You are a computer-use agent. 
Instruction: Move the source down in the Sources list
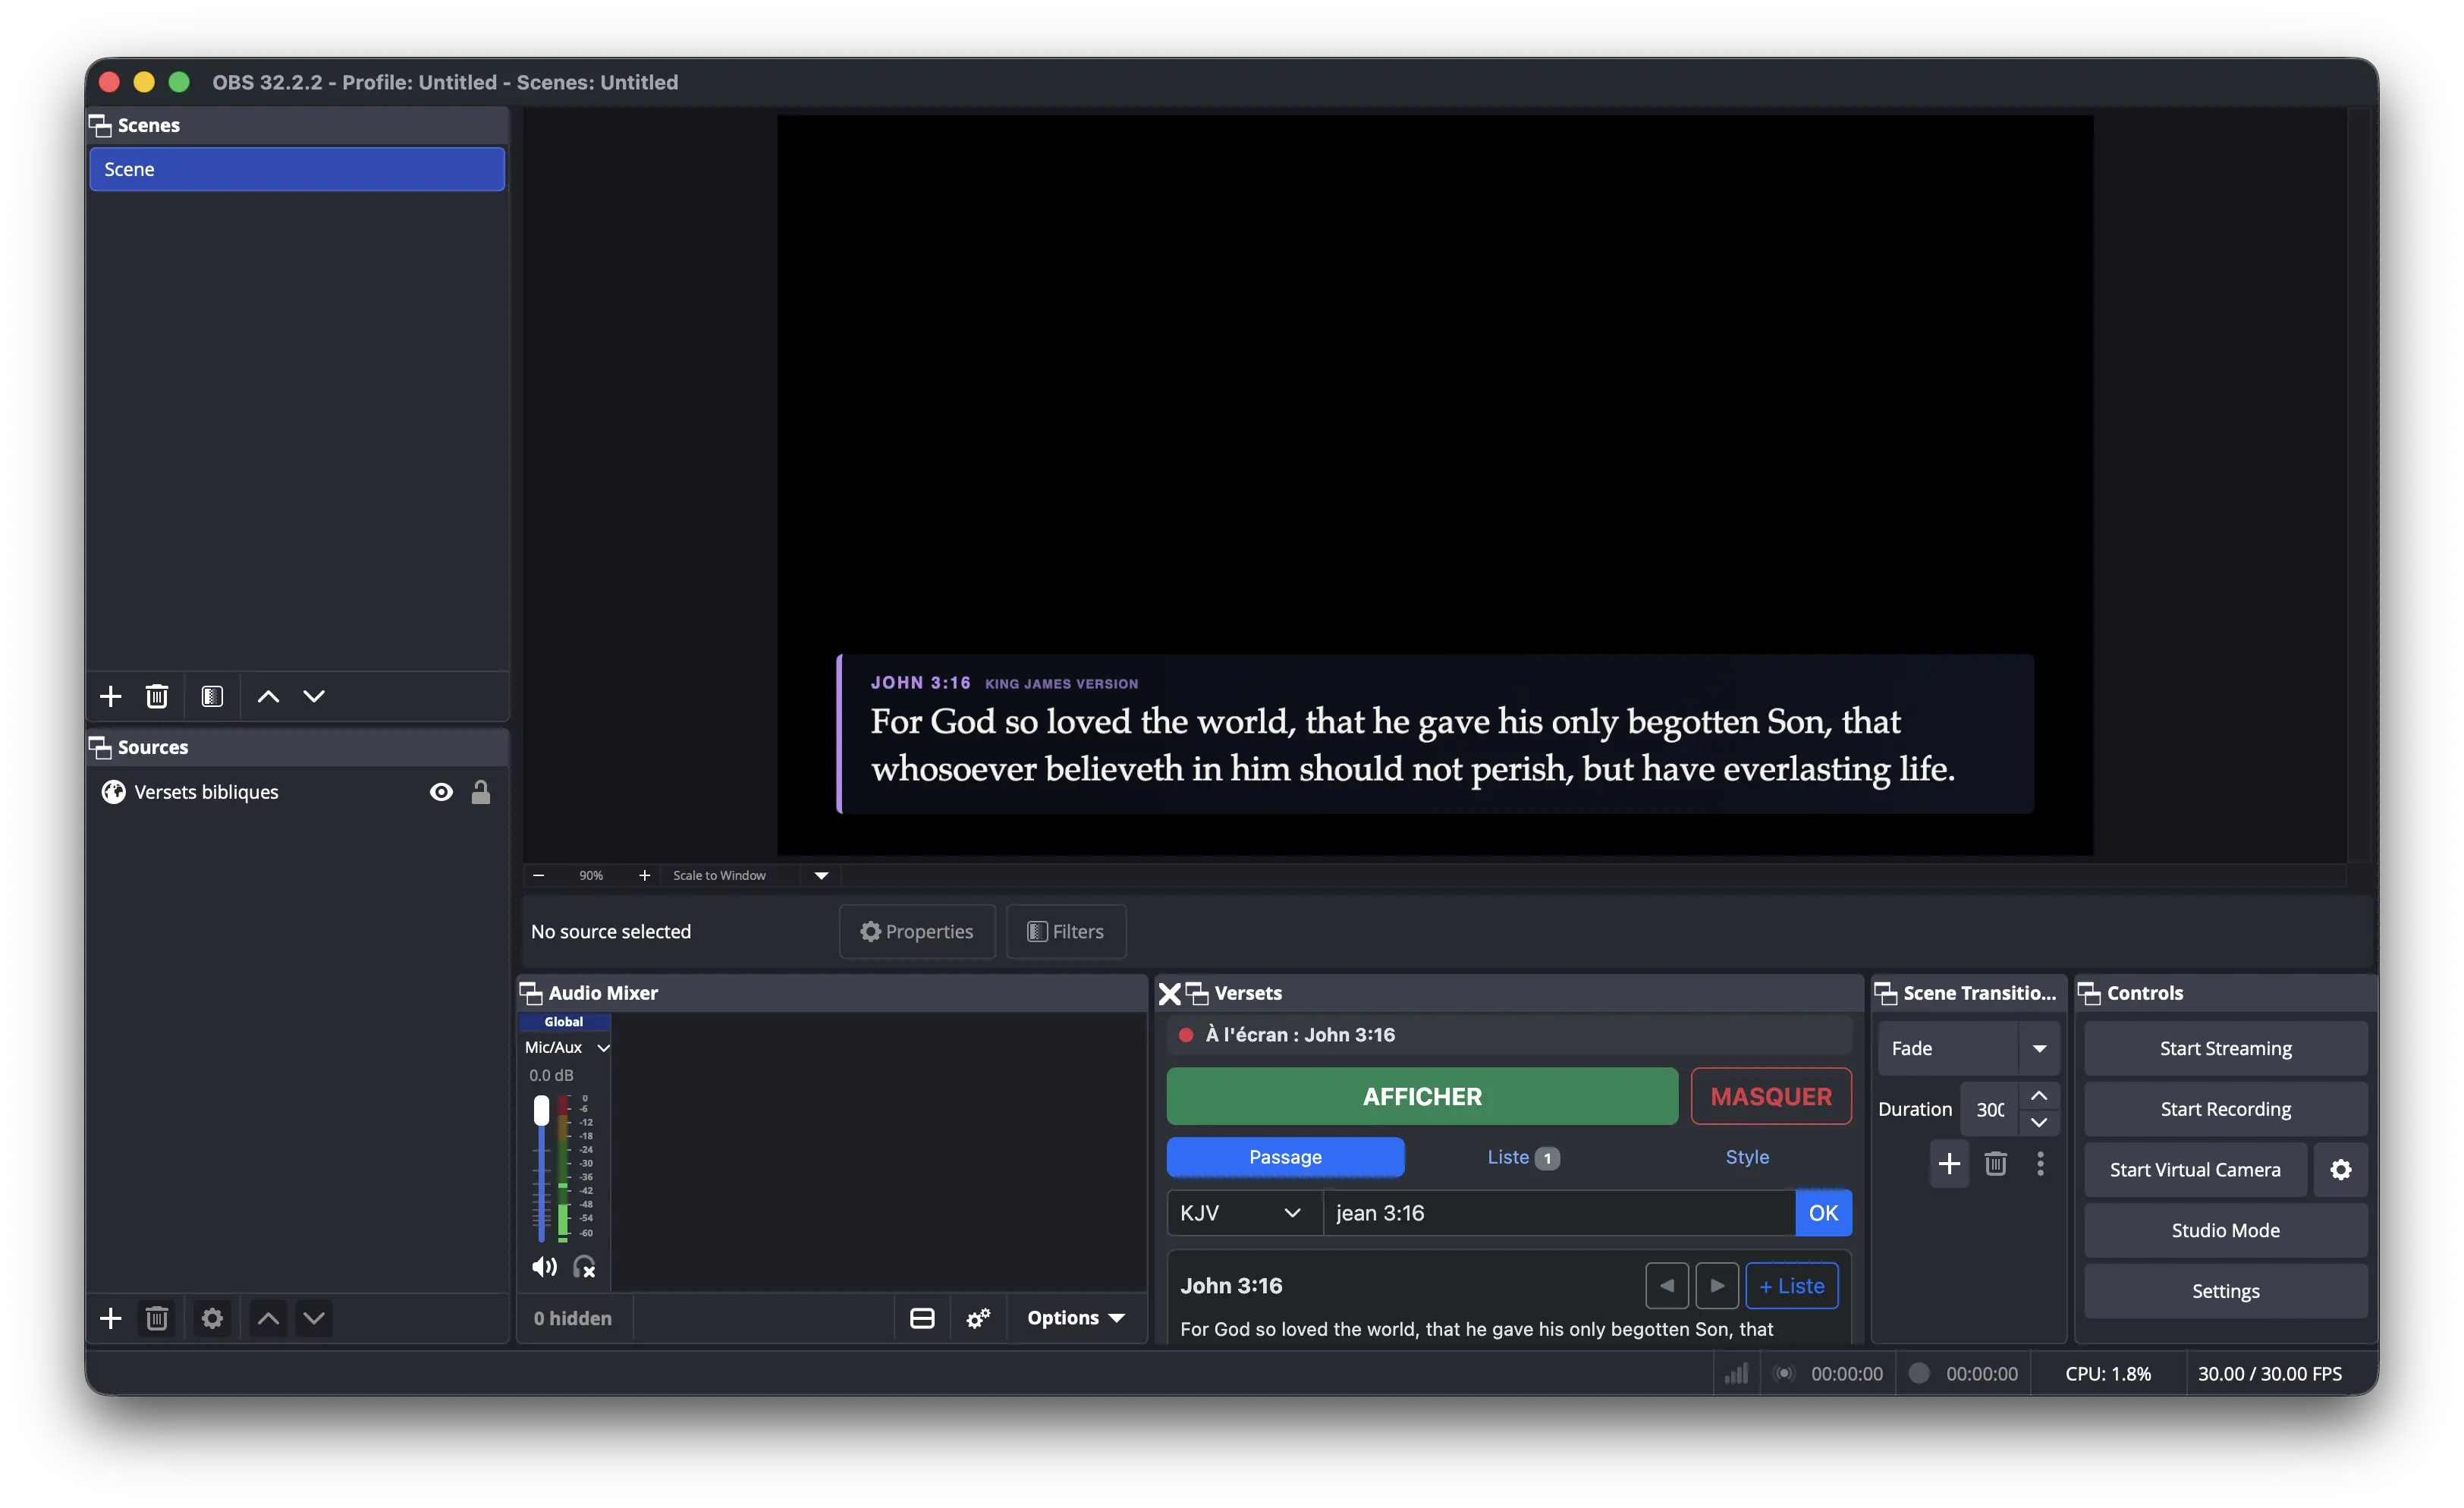[x=314, y=1318]
